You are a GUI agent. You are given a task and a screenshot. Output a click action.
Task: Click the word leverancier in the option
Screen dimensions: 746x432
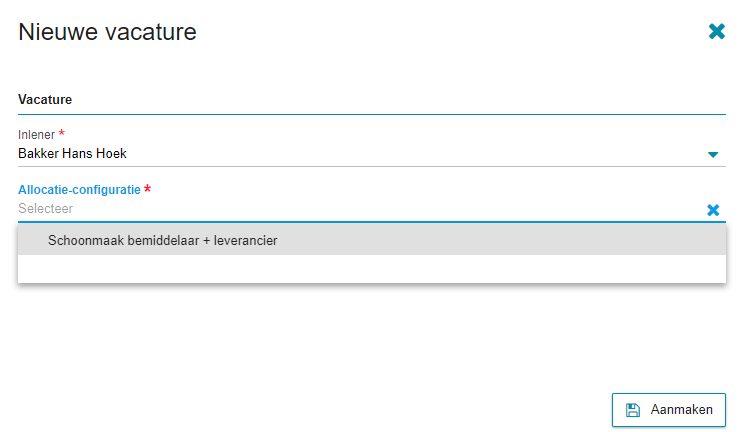(245, 240)
